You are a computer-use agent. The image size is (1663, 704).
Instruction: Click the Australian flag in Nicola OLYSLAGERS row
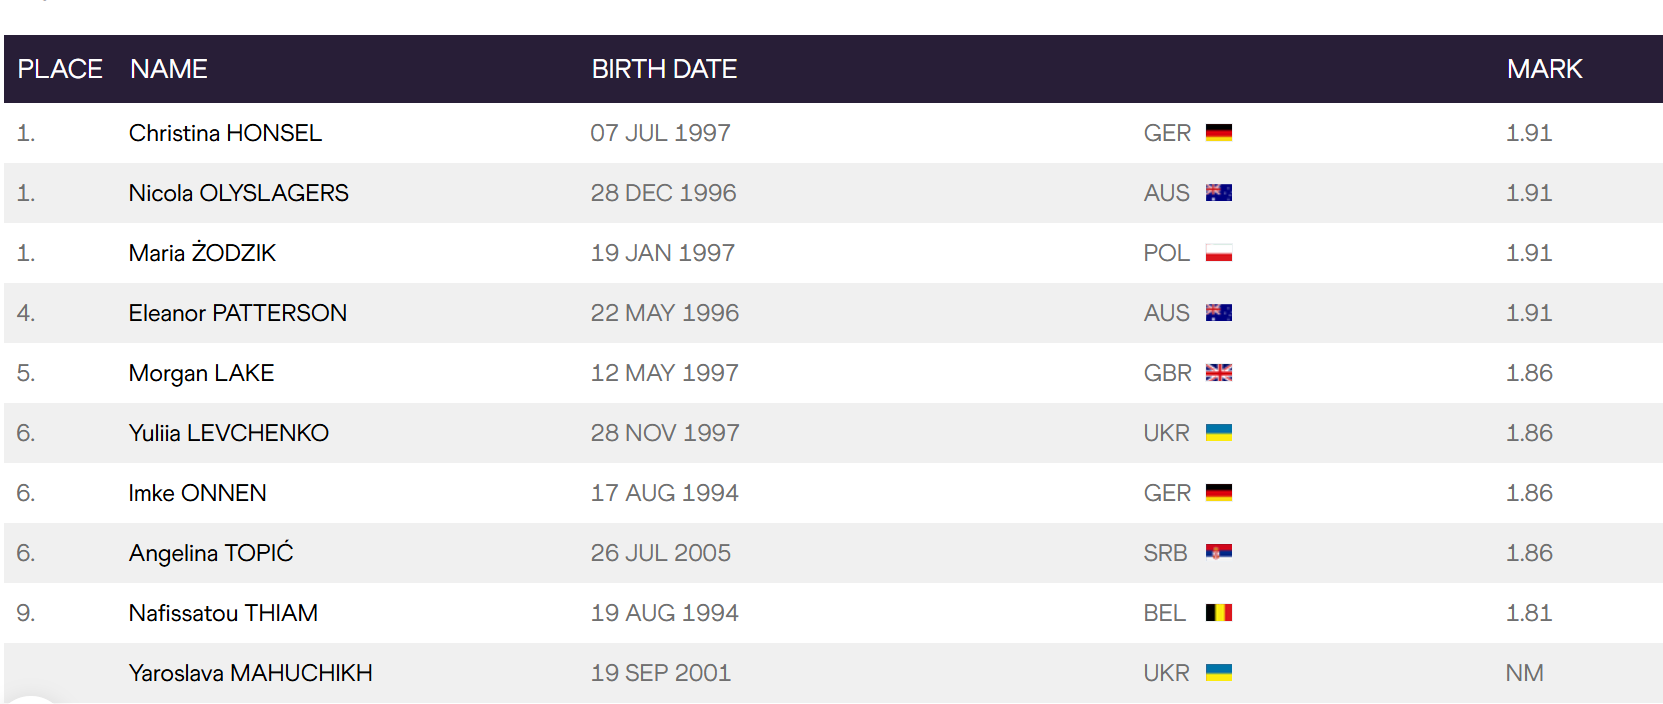pos(1218,193)
